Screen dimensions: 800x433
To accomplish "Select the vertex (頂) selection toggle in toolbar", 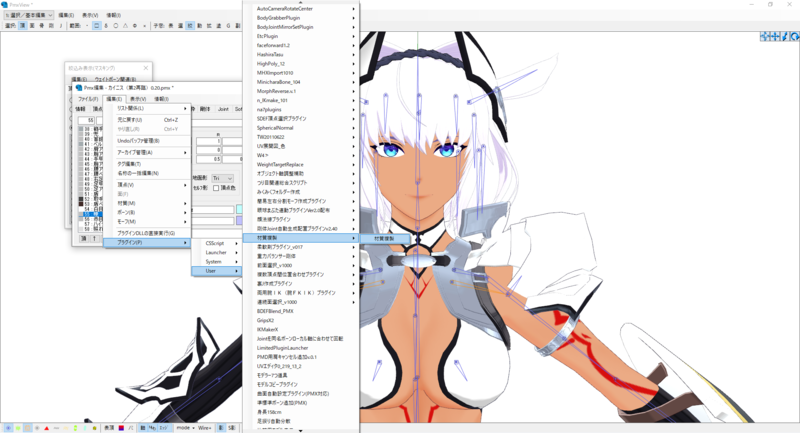I will tap(22, 26).
